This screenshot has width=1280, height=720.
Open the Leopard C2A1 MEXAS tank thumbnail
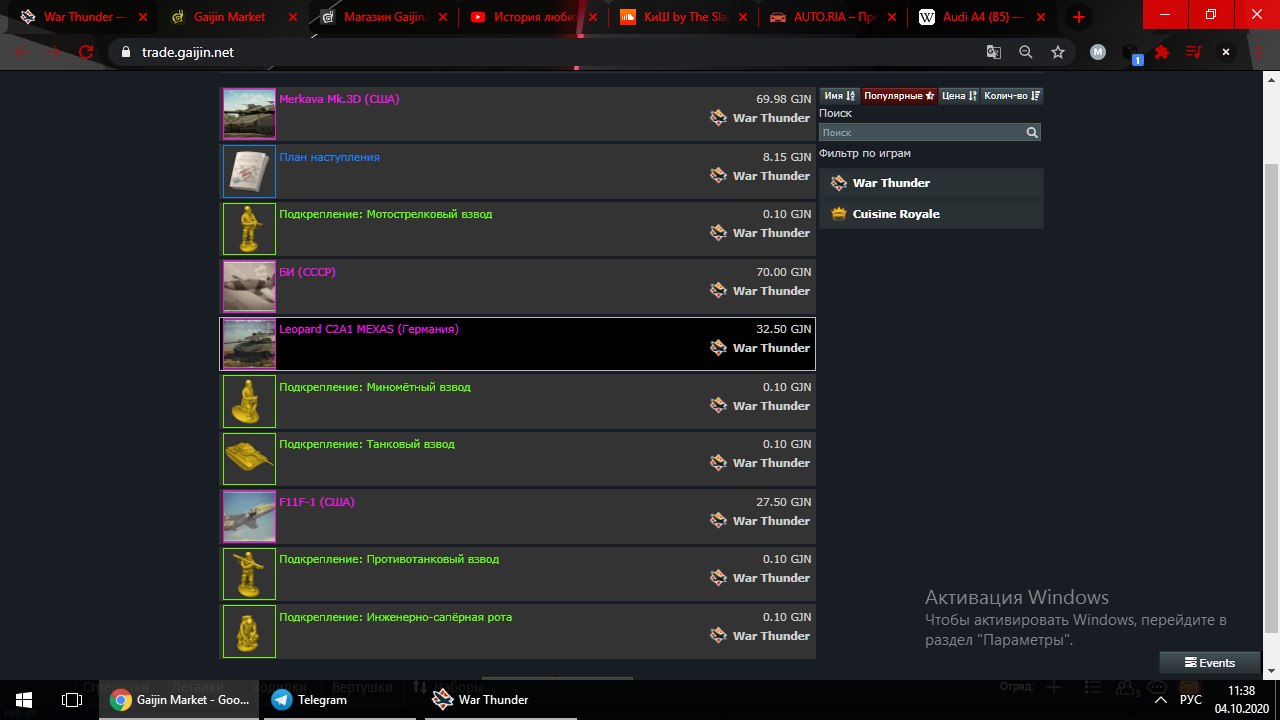(249, 344)
